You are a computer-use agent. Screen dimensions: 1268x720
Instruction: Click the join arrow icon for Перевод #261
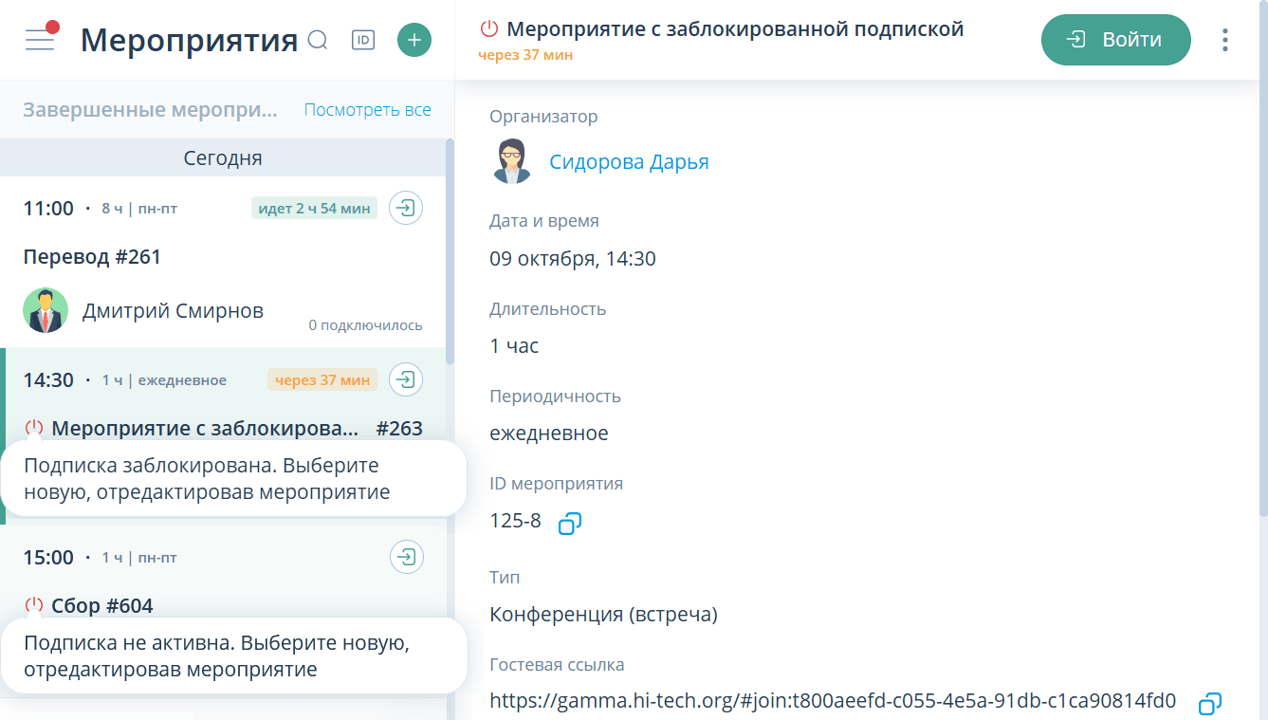coord(405,207)
